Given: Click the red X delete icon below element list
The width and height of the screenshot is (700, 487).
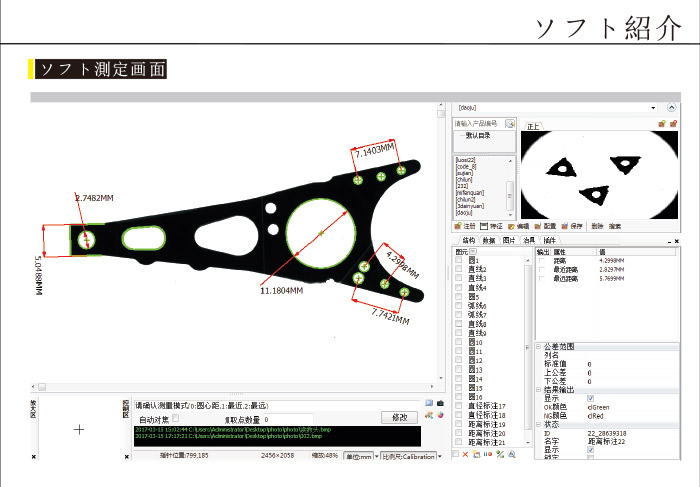Looking at the screenshot, I should [x=465, y=454].
